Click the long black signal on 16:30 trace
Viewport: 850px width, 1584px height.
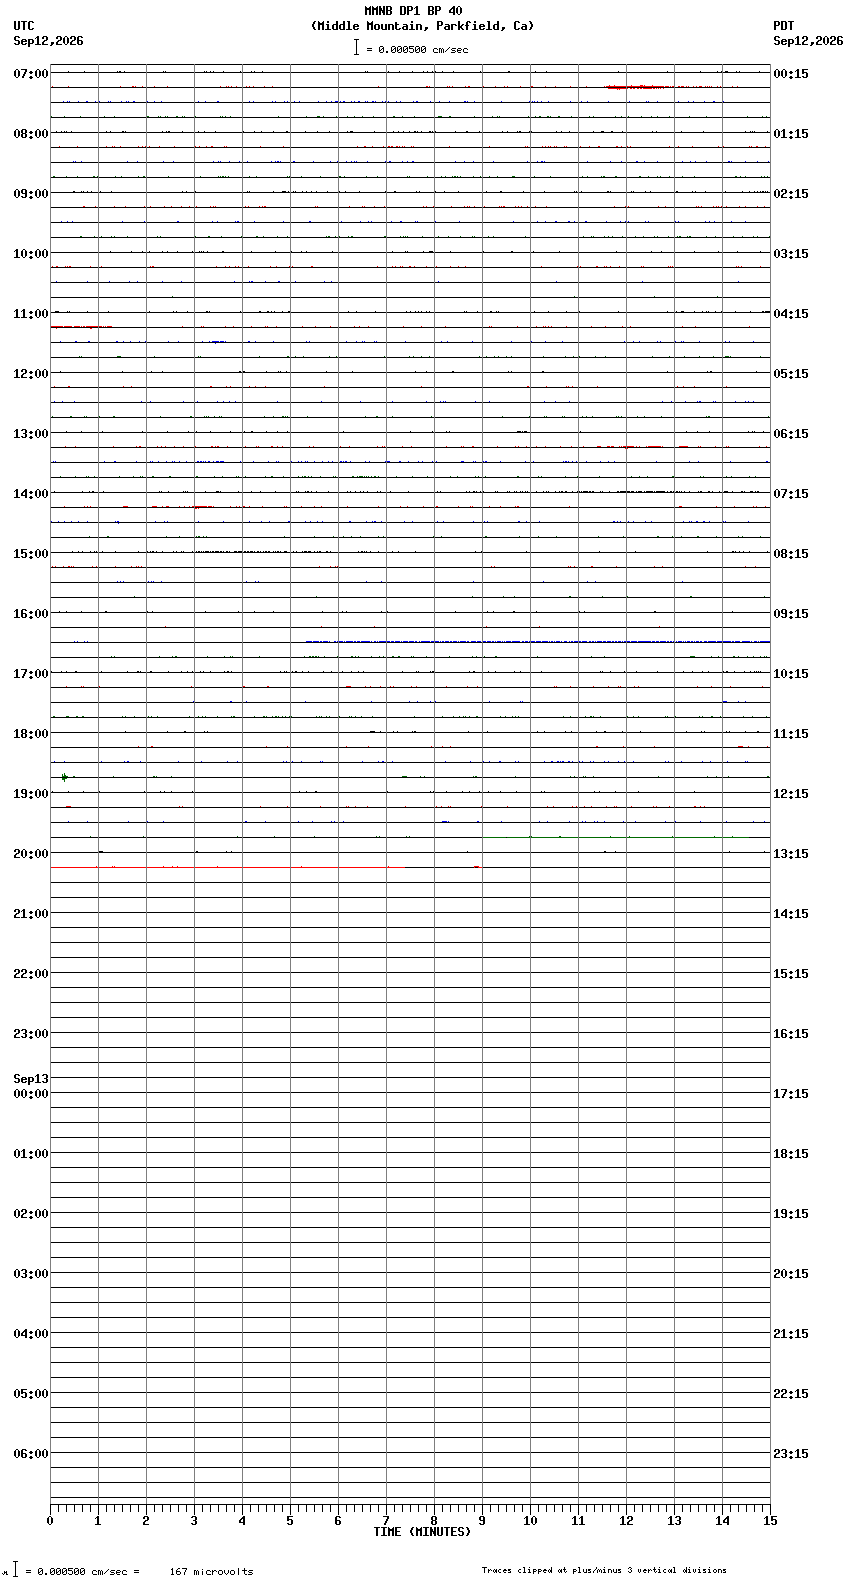click(538, 642)
